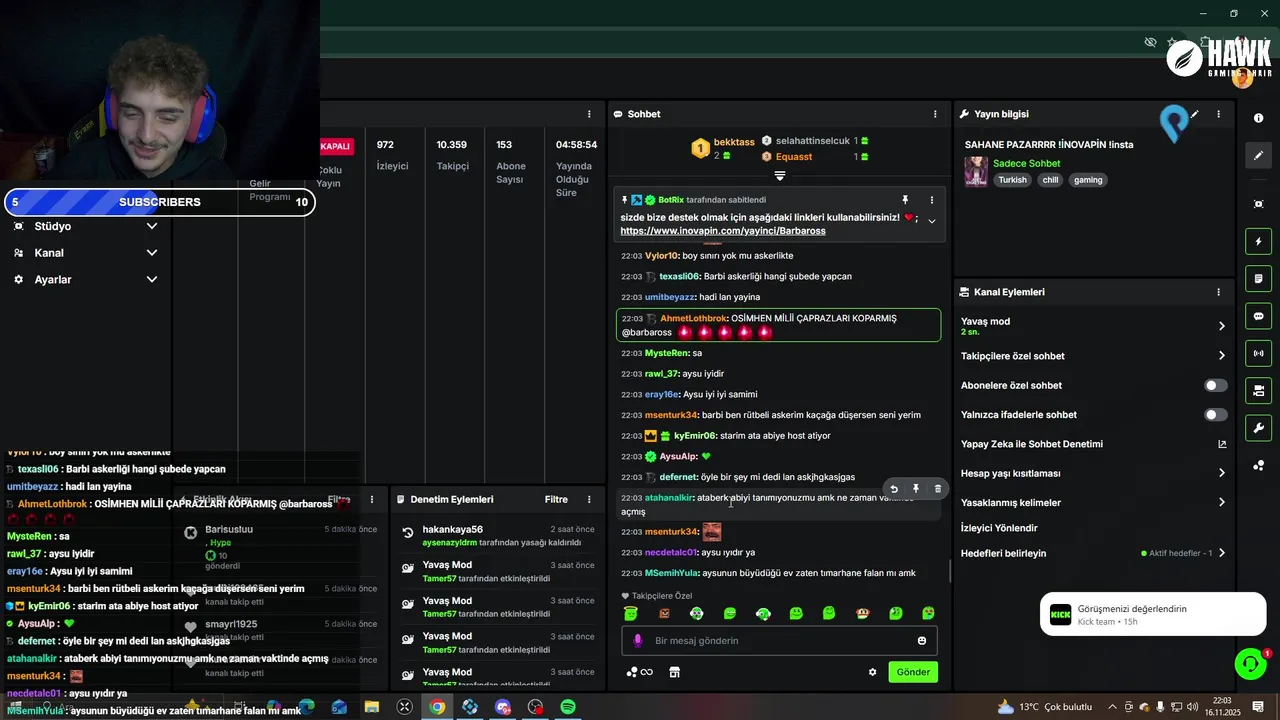
Task: Toggle the wrench panel icon in the sidebar
Action: click(1258, 428)
